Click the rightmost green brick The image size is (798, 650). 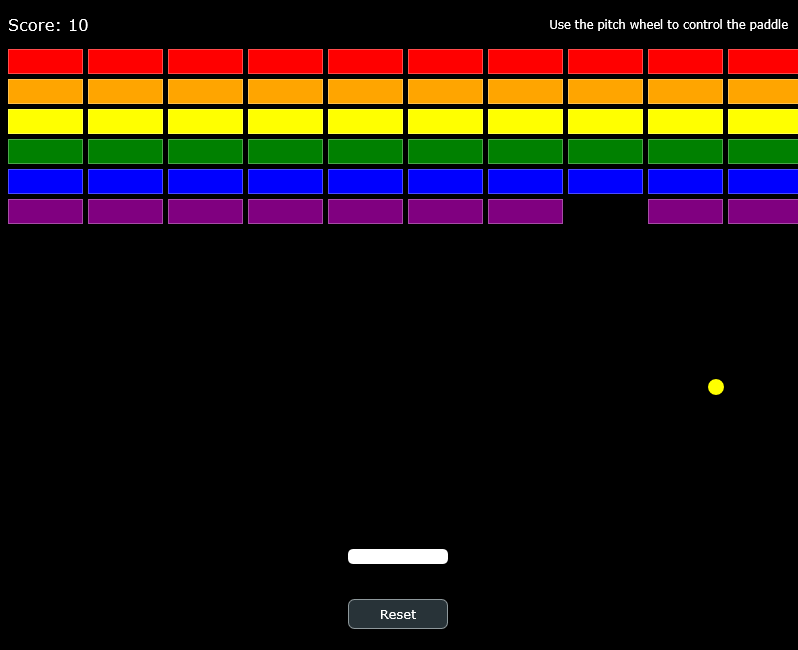pos(762,151)
